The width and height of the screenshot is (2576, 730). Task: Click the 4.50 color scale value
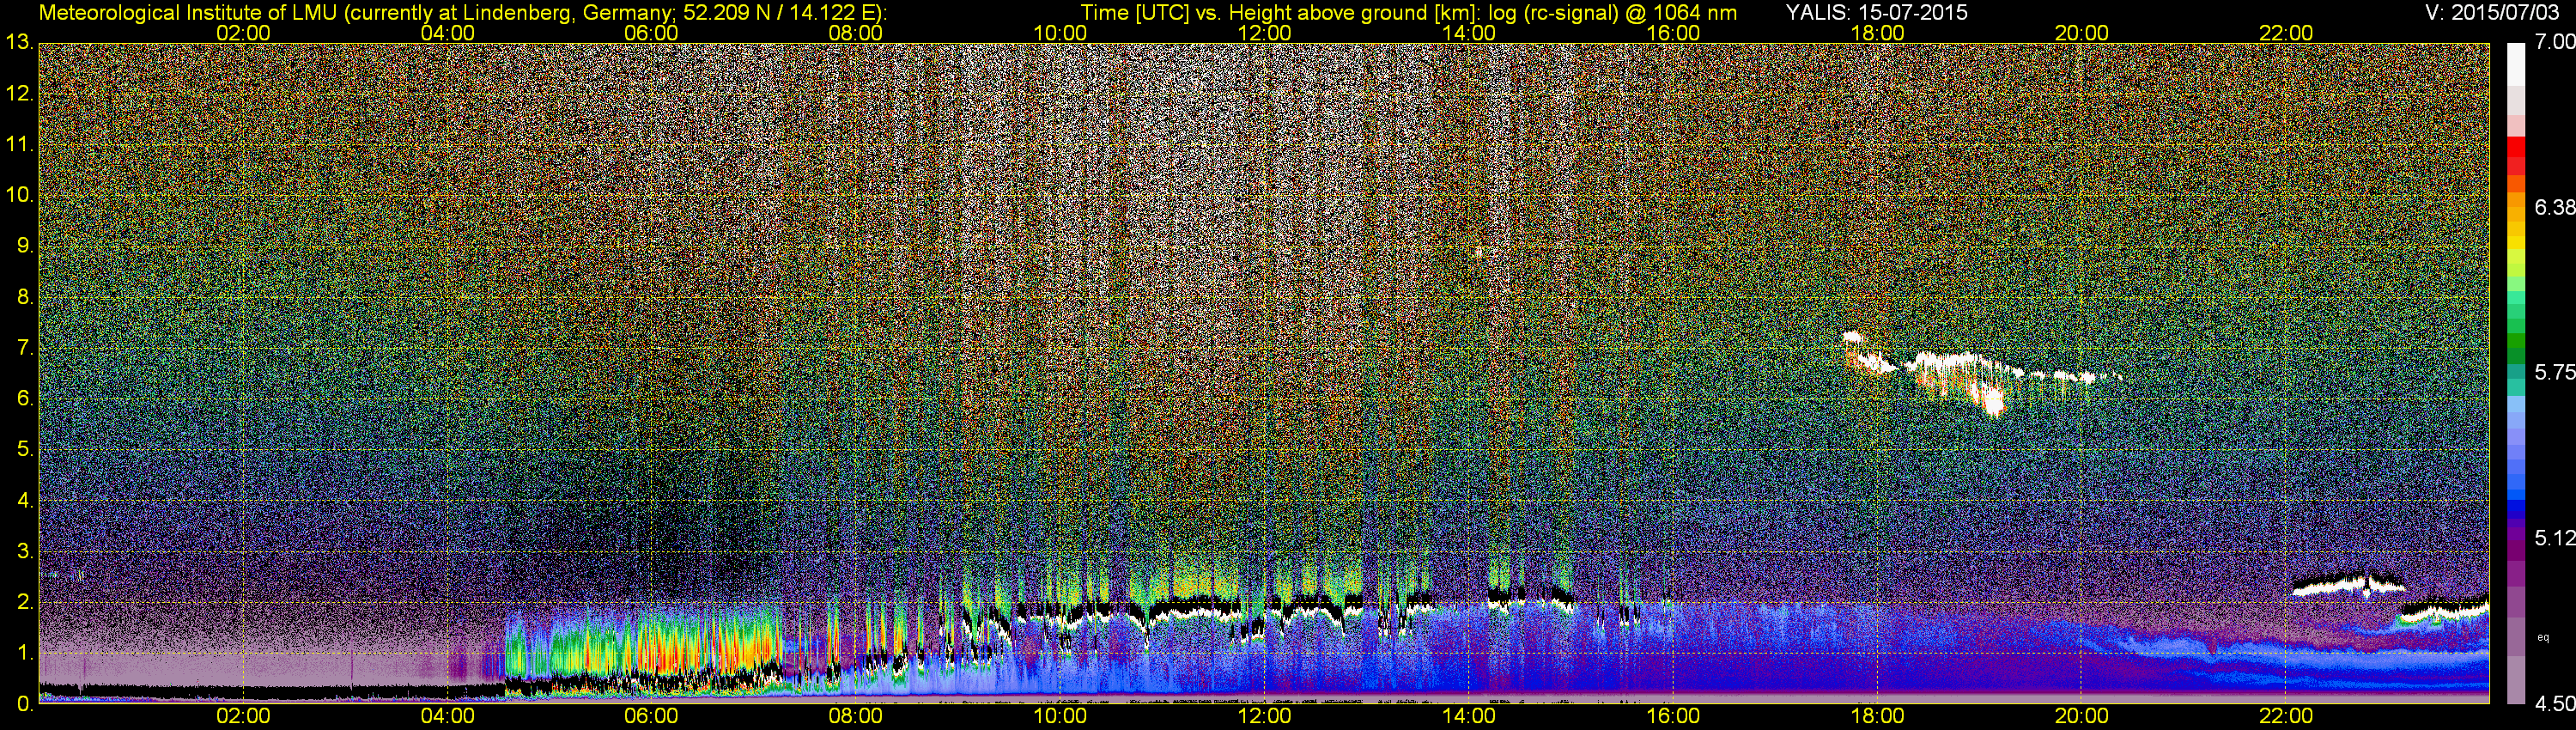pyautogui.click(x=2554, y=704)
